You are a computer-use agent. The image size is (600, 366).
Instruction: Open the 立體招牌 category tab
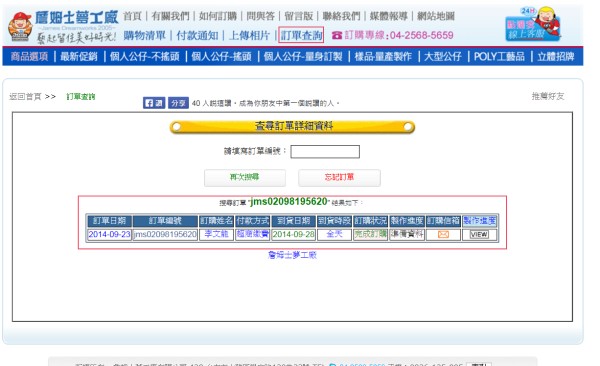556,57
